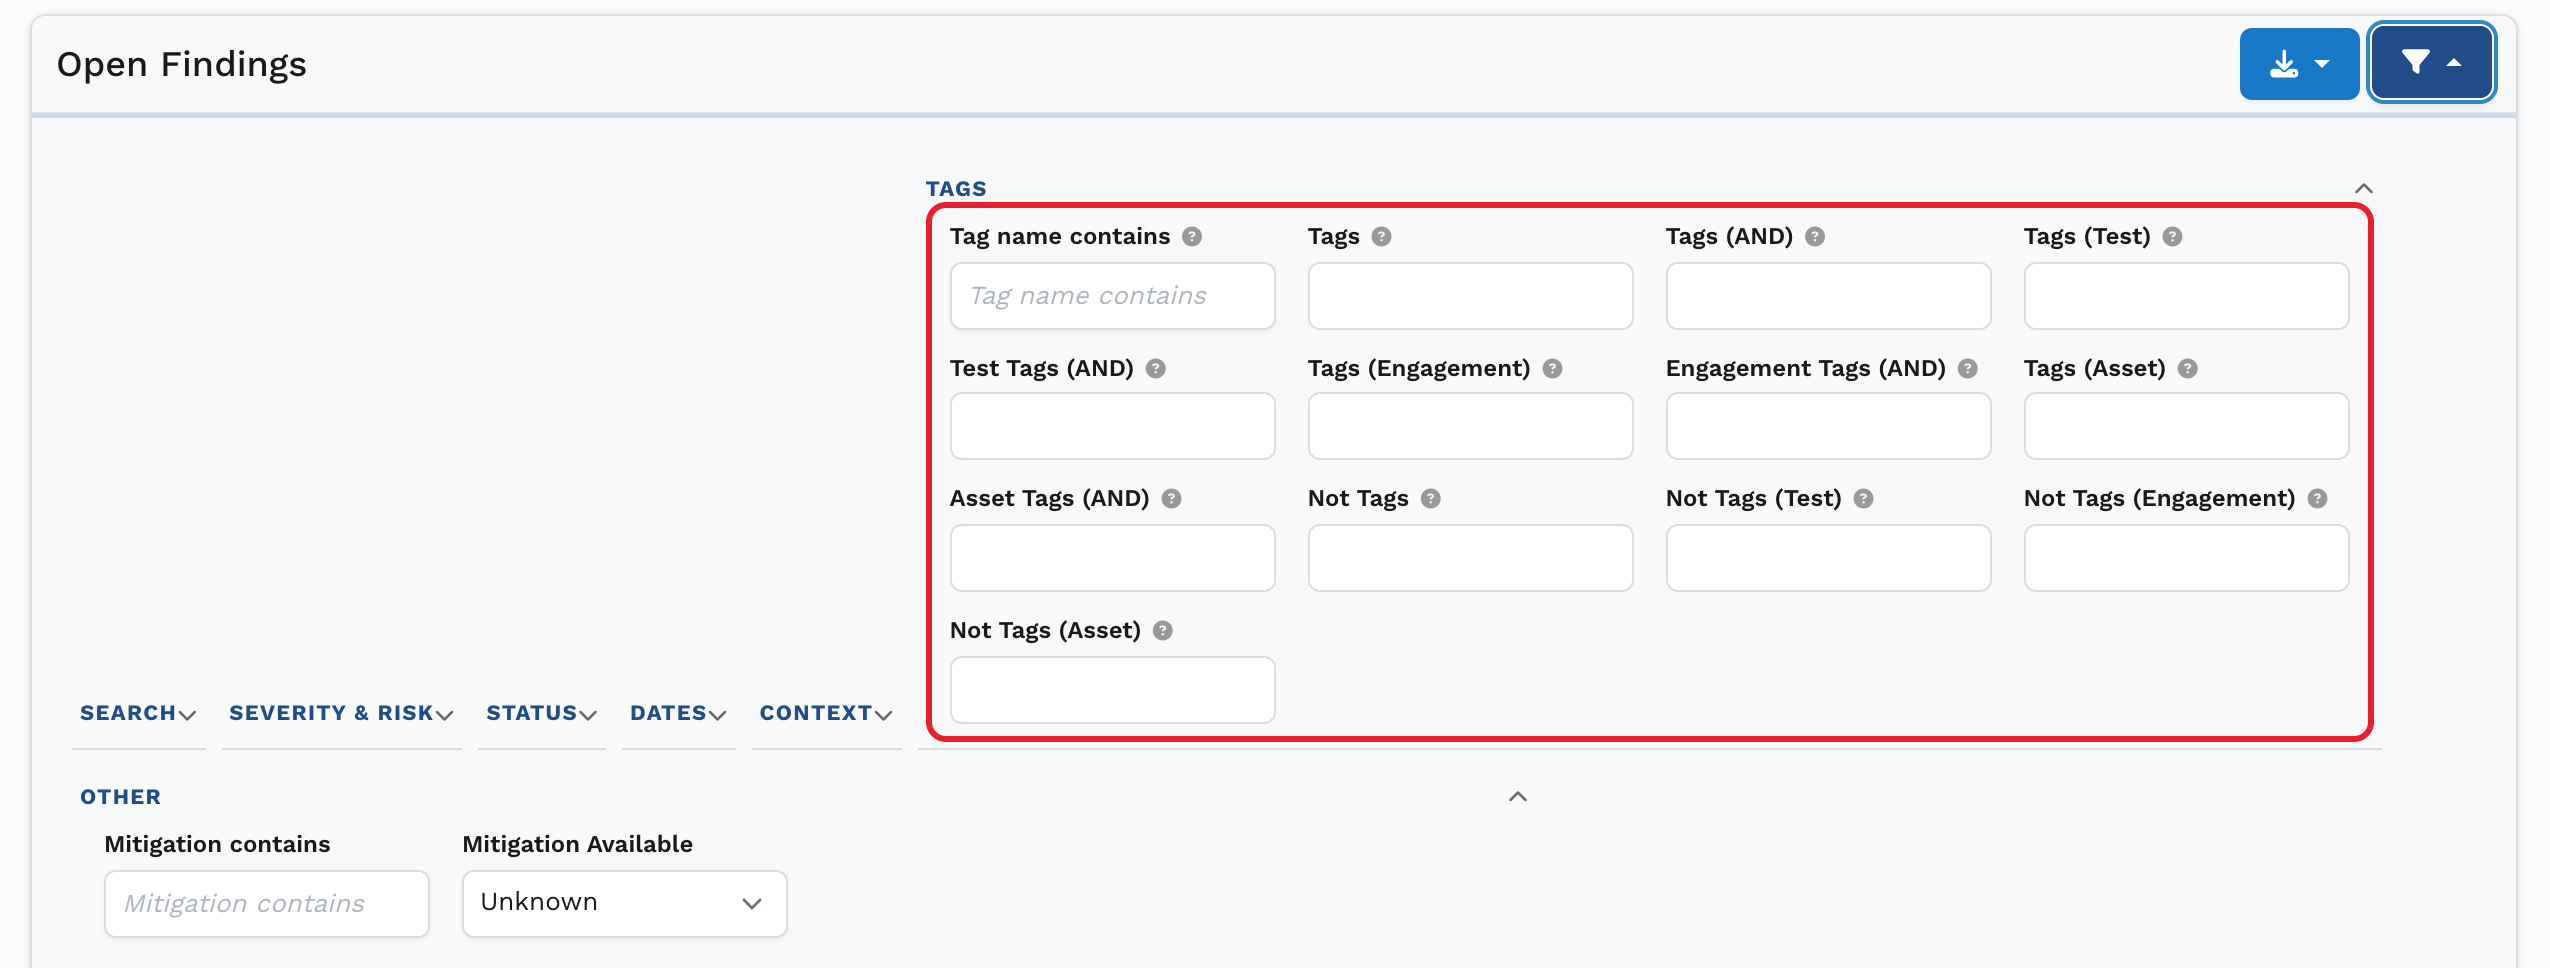The height and width of the screenshot is (968, 2550).
Task: Click help icon beside Not Tags (Test)
Action: 1863,499
